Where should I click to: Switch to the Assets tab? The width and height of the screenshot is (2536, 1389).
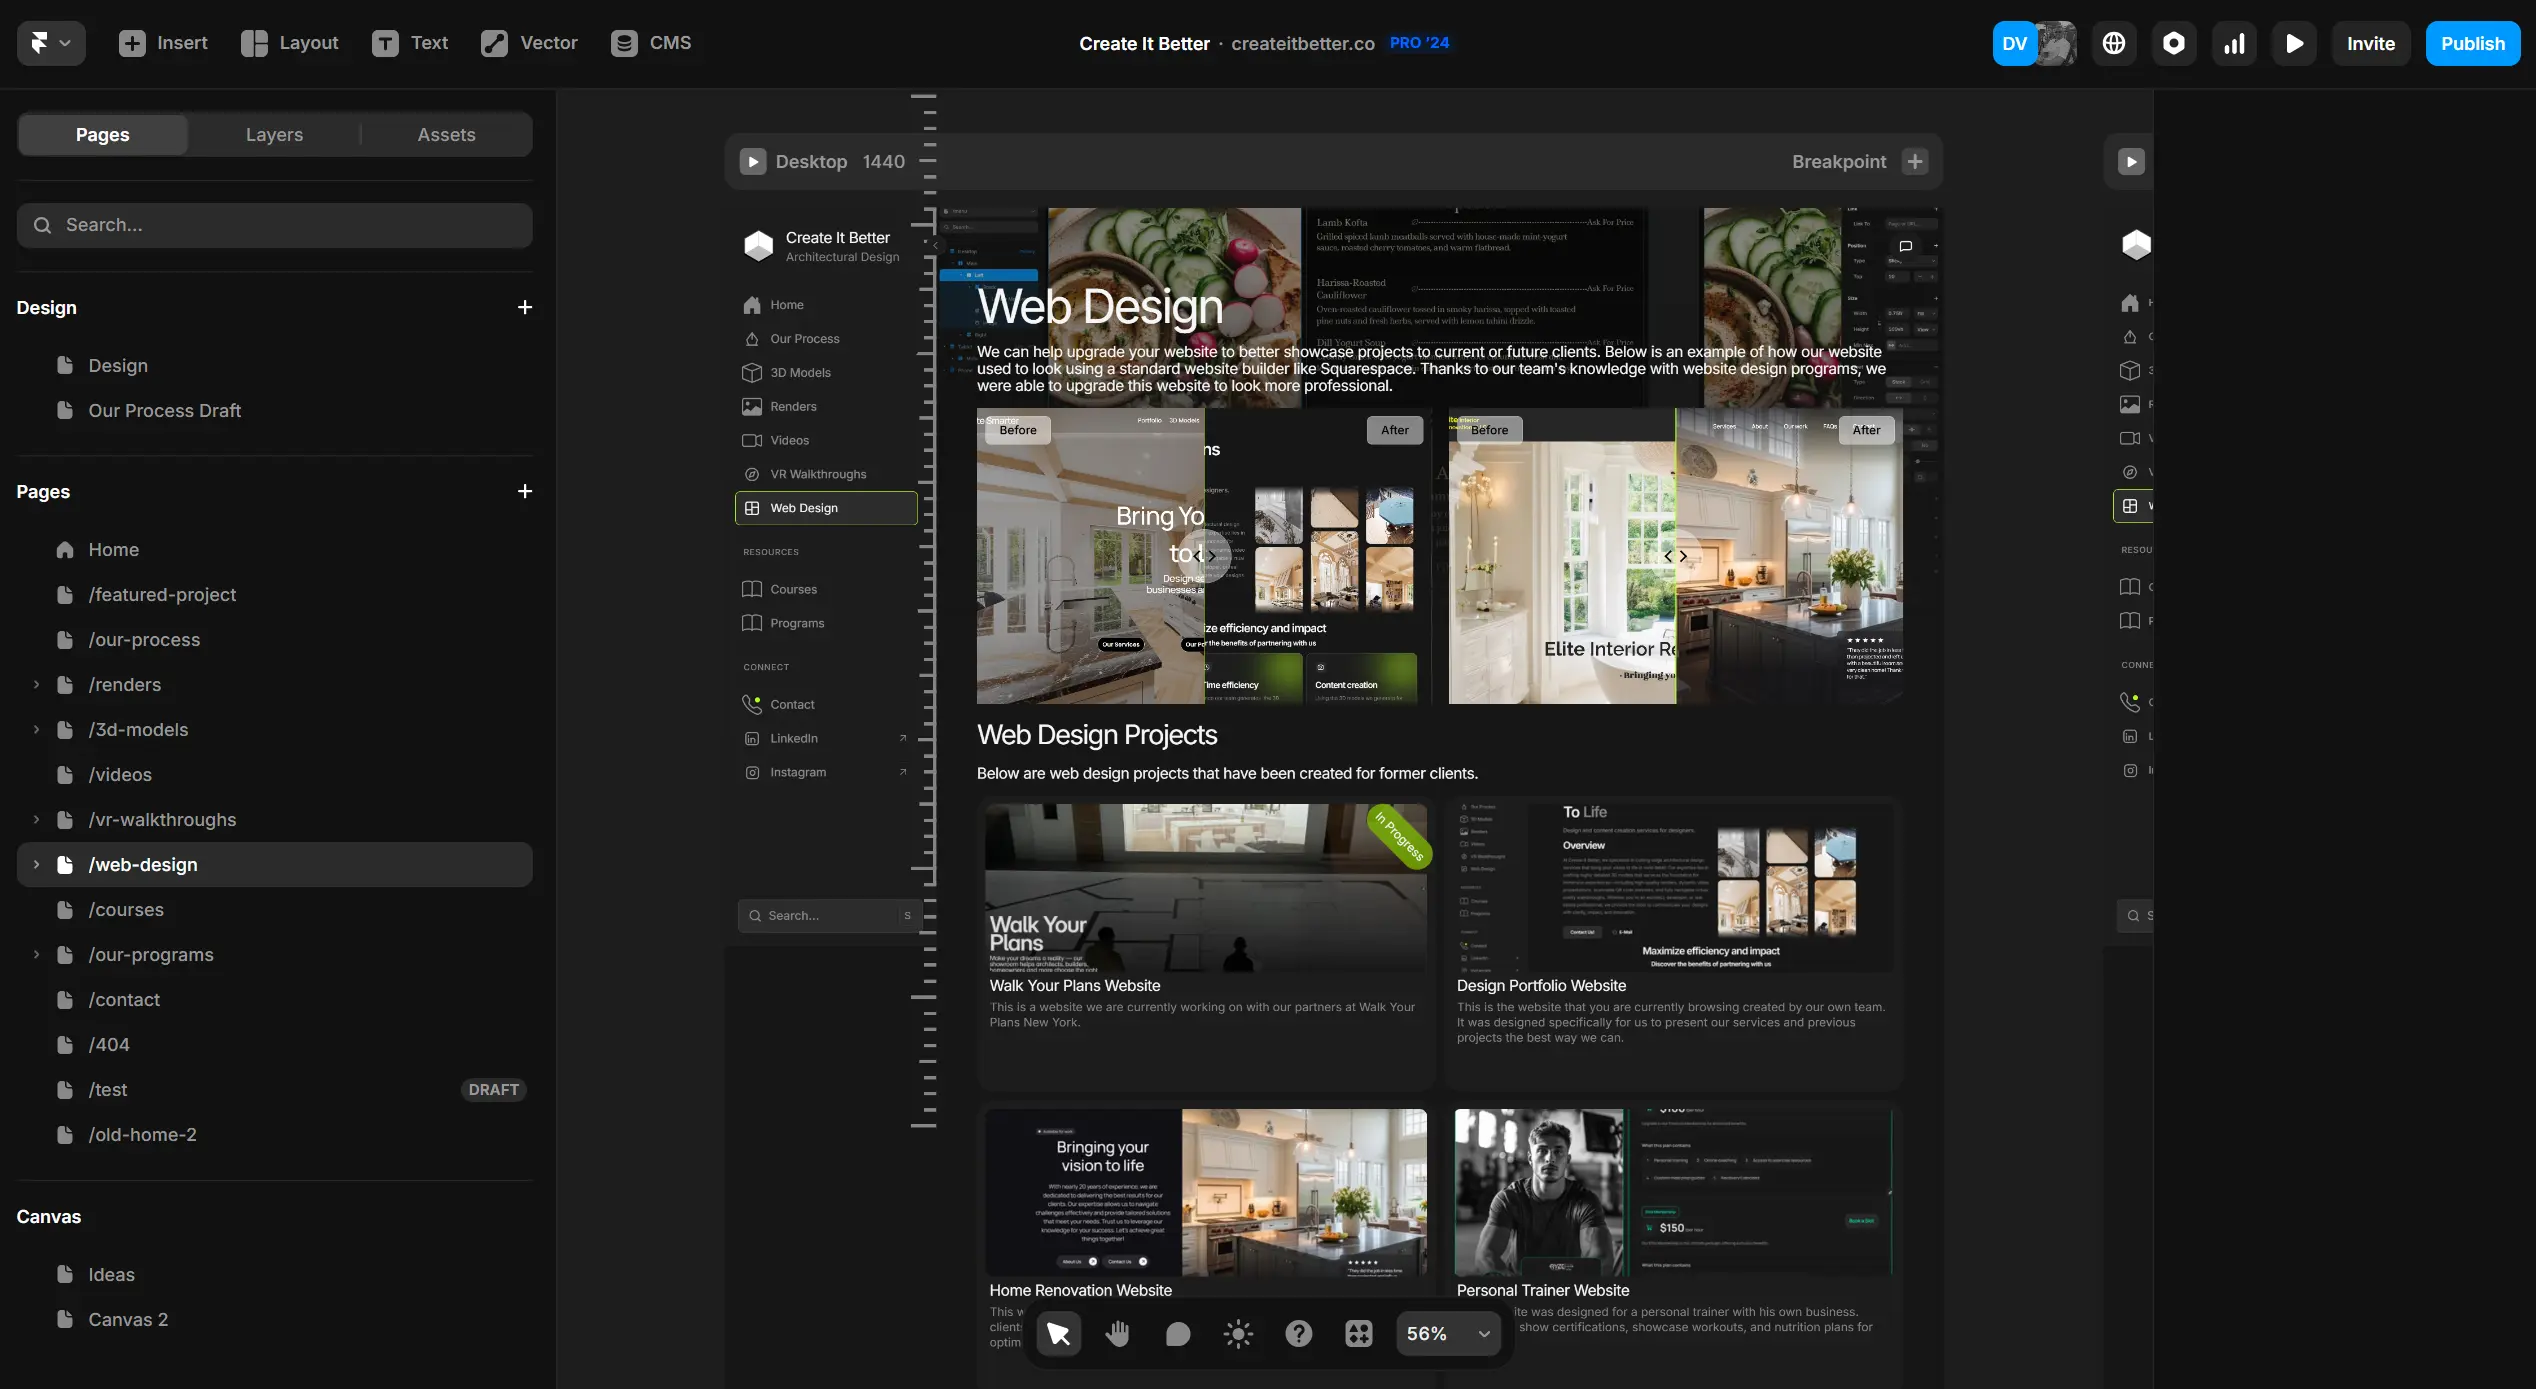pyautogui.click(x=445, y=134)
